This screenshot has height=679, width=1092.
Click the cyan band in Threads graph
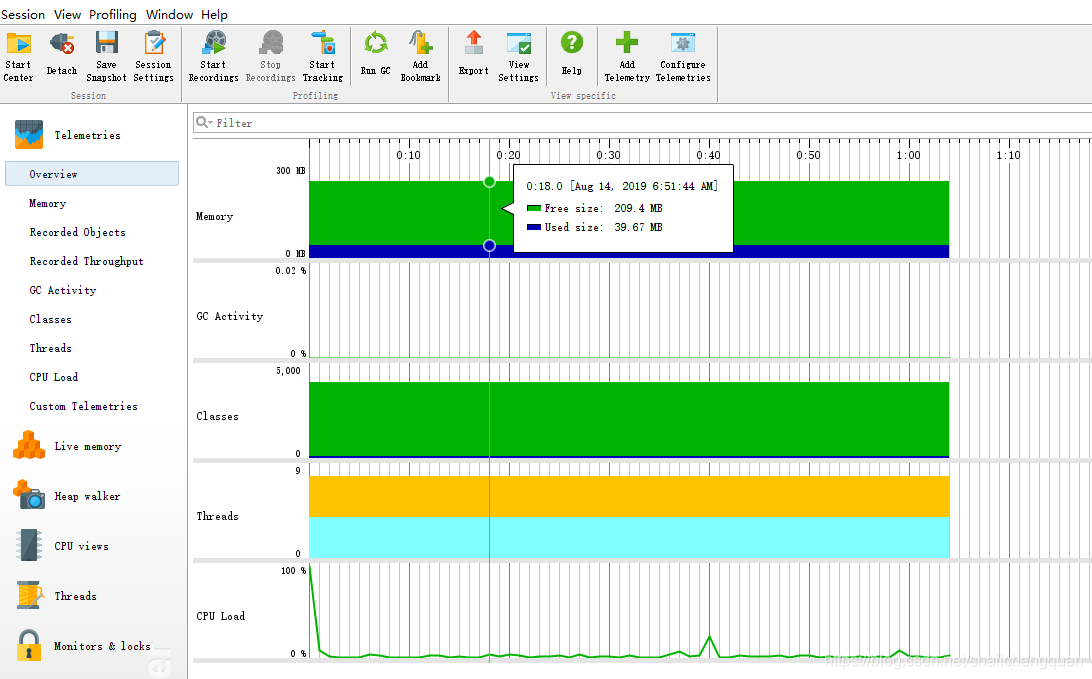[x=629, y=537]
